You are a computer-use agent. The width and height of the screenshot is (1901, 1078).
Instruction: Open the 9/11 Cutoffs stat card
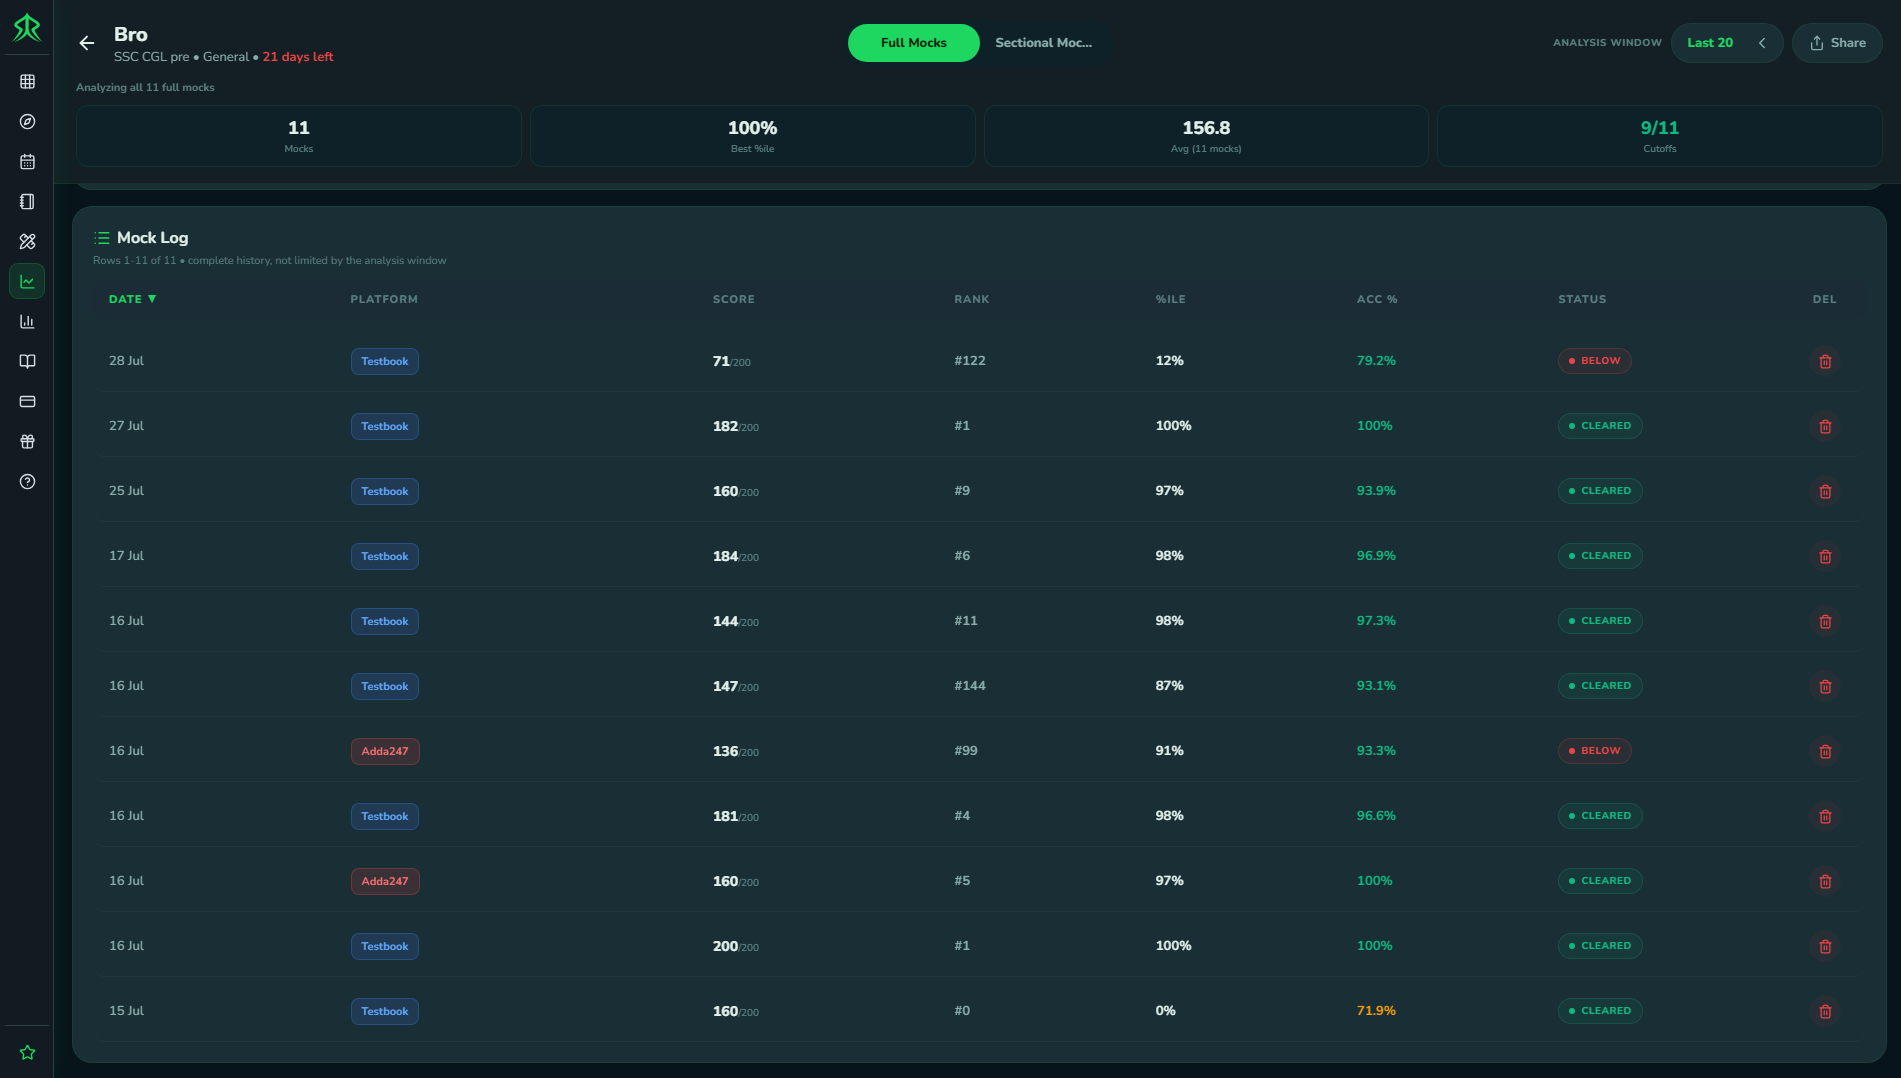pos(1659,136)
